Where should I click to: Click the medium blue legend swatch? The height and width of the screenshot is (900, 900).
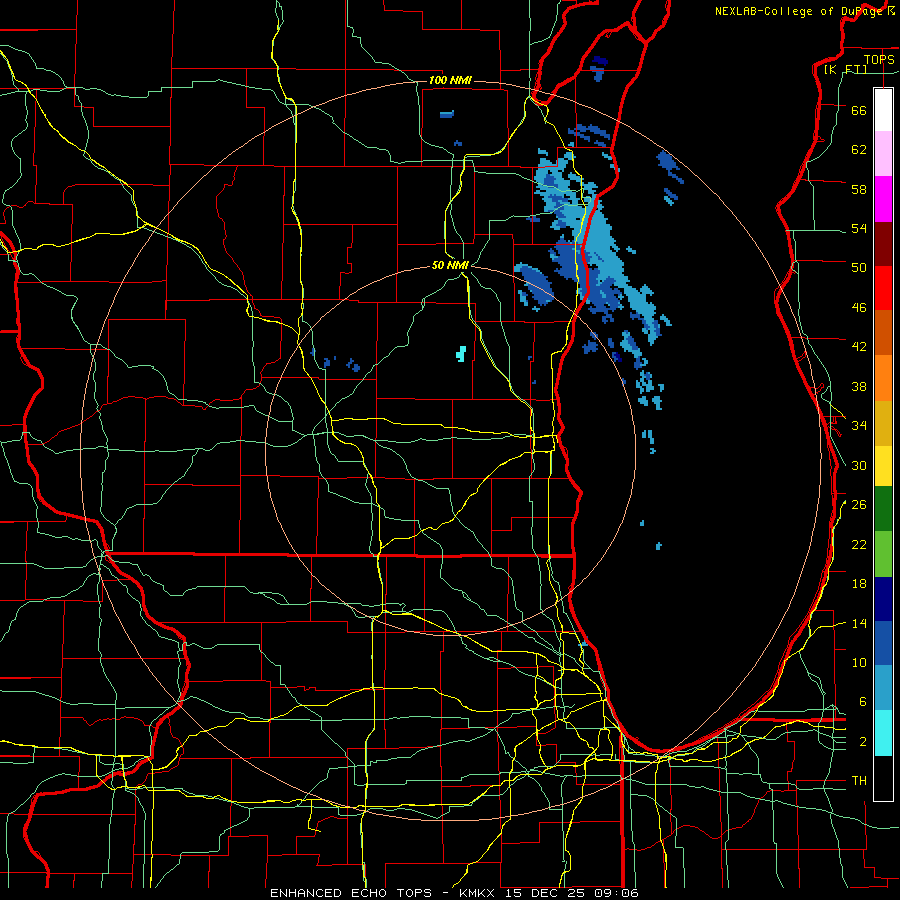click(883, 643)
